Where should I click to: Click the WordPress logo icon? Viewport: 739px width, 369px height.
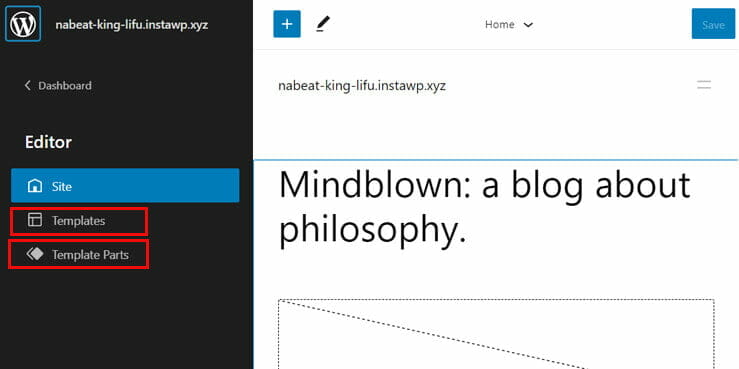click(23, 24)
